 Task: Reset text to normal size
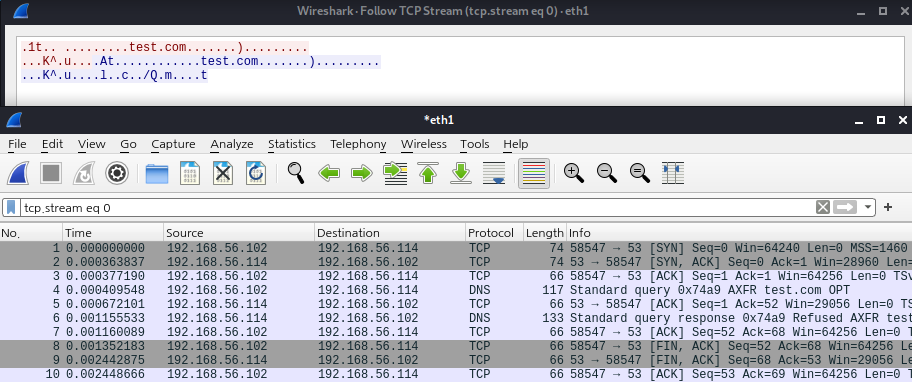tap(640, 173)
